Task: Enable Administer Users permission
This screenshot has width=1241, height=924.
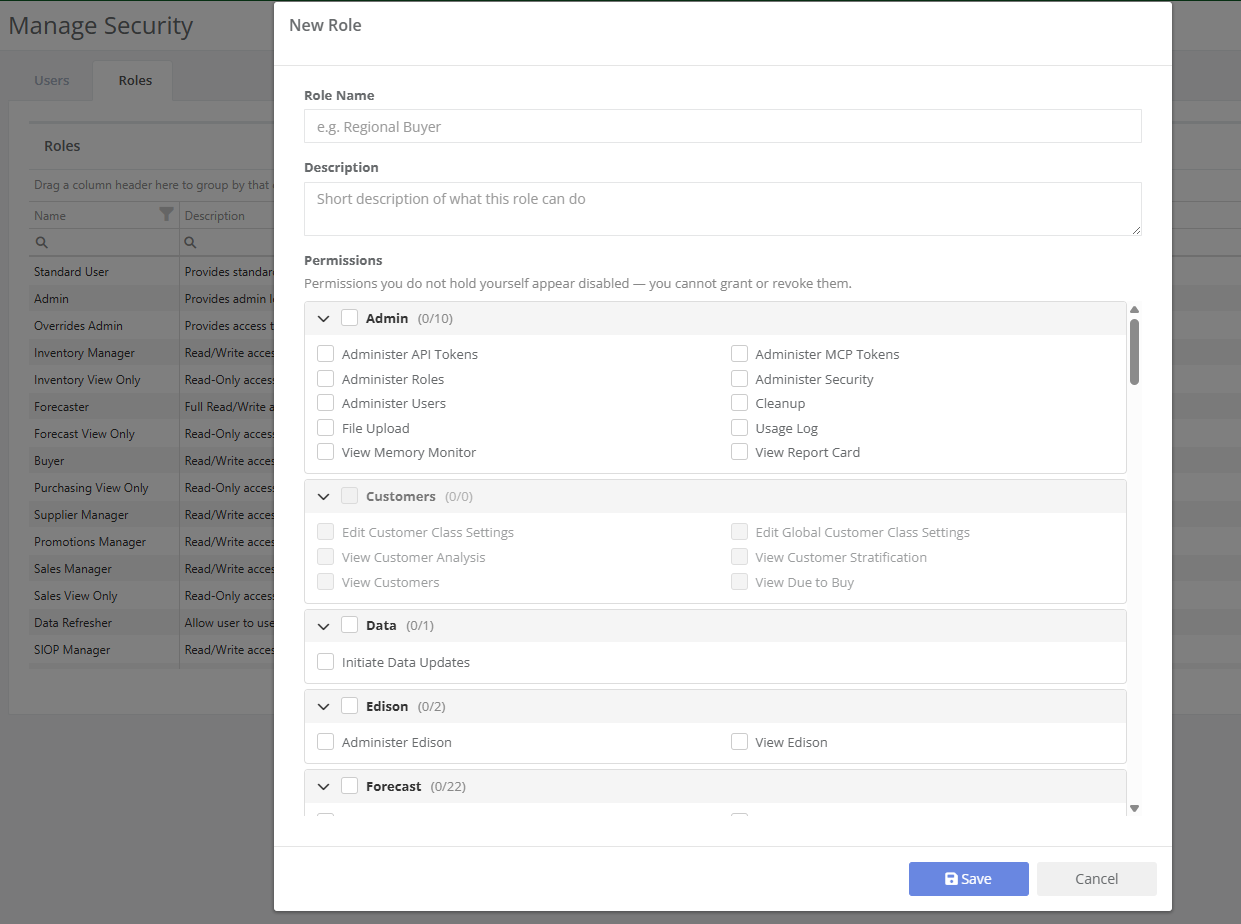Action: [x=325, y=403]
